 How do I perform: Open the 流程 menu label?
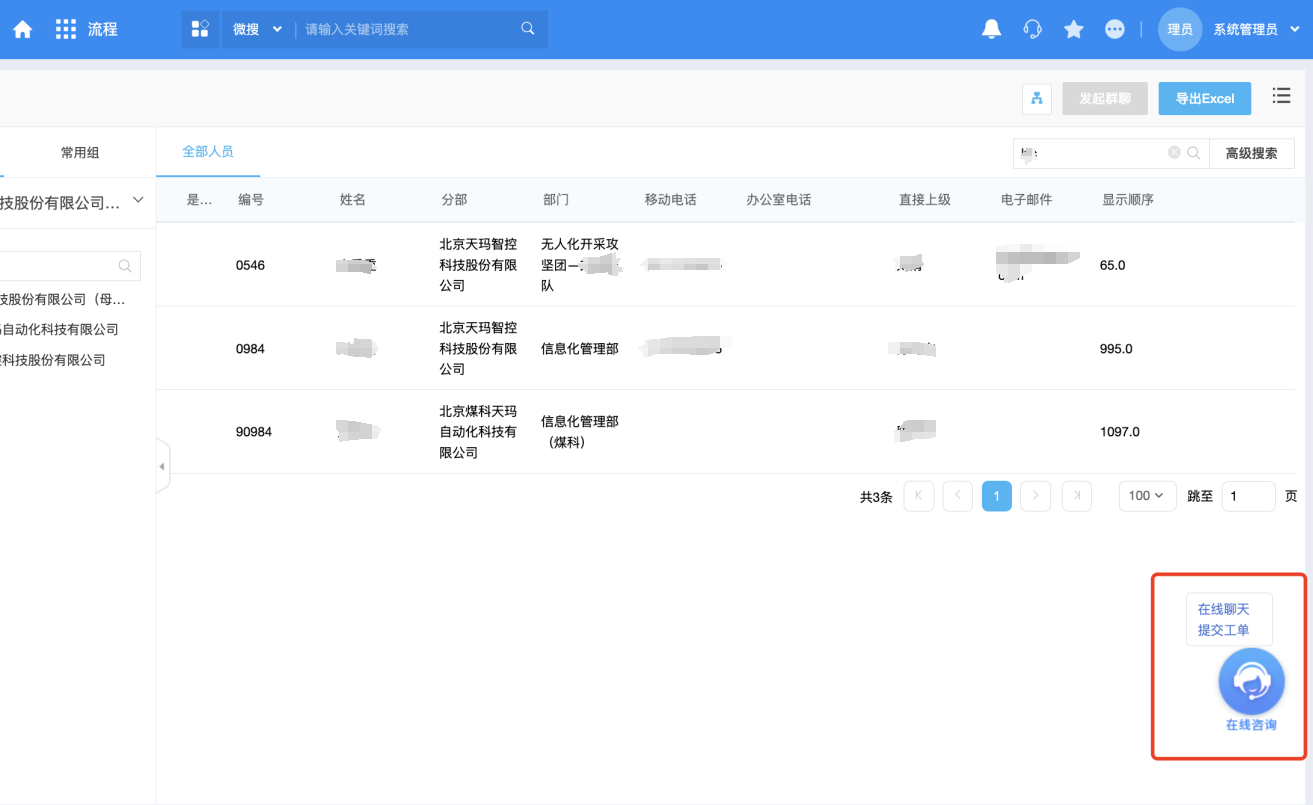pyautogui.click(x=103, y=30)
